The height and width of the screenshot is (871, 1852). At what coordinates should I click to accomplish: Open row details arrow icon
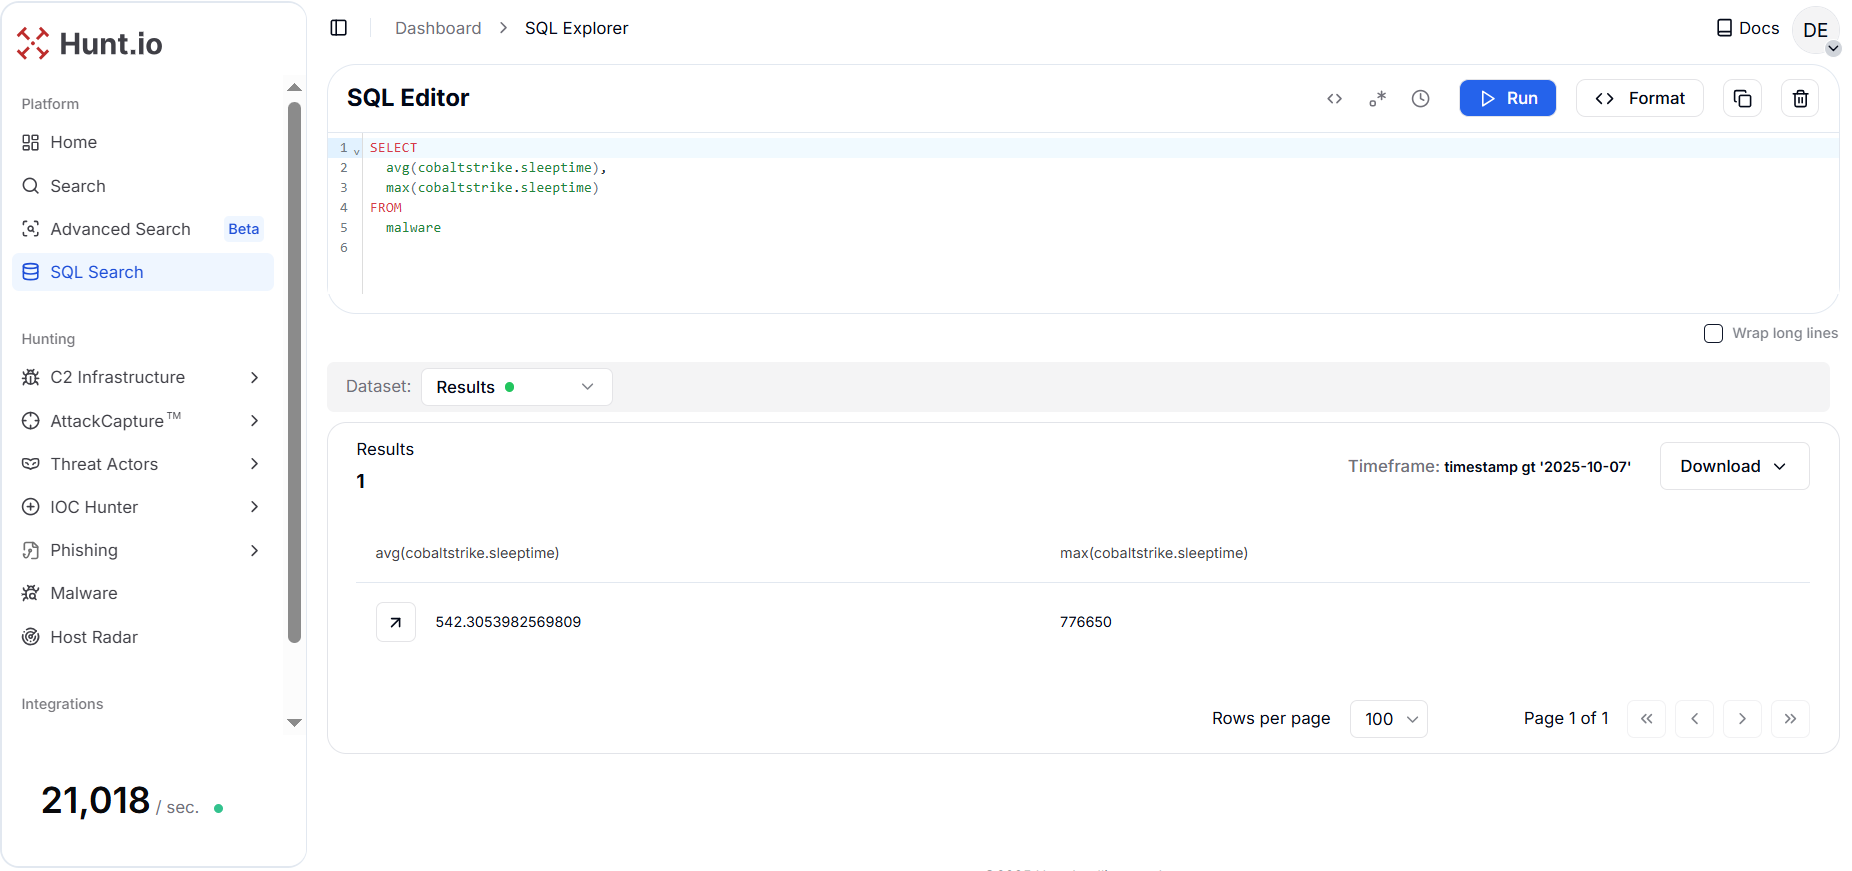click(396, 622)
